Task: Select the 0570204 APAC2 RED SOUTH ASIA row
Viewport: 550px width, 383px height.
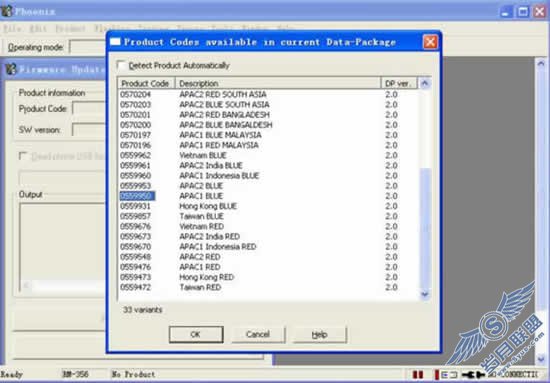Action: tap(268, 94)
